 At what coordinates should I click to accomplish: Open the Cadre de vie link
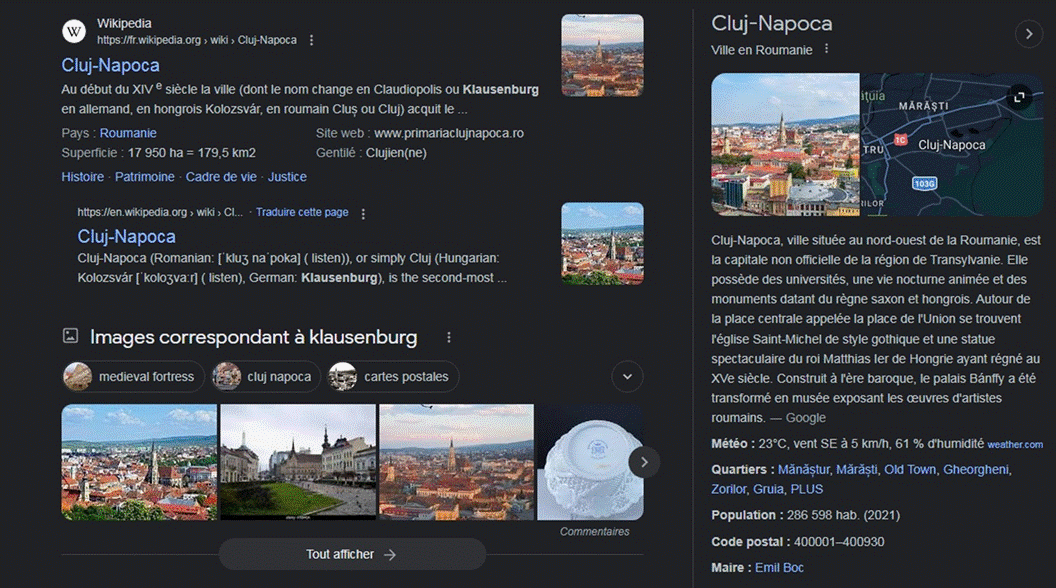pos(221,177)
